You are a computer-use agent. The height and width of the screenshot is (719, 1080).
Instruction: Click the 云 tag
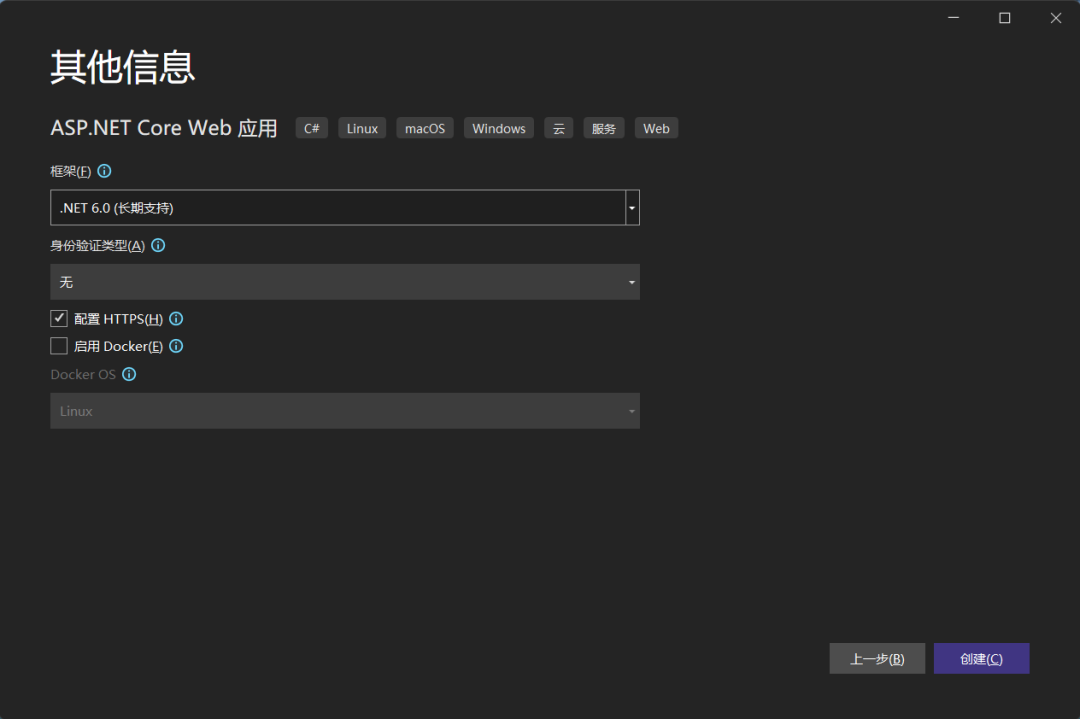[x=559, y=128]
